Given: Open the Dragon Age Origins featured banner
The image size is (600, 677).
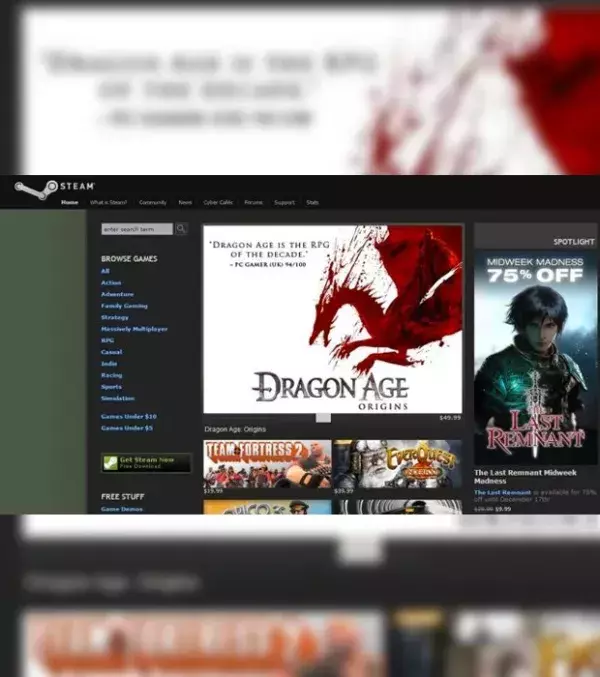Looking at the screenshot, I should tap(332, 319).
